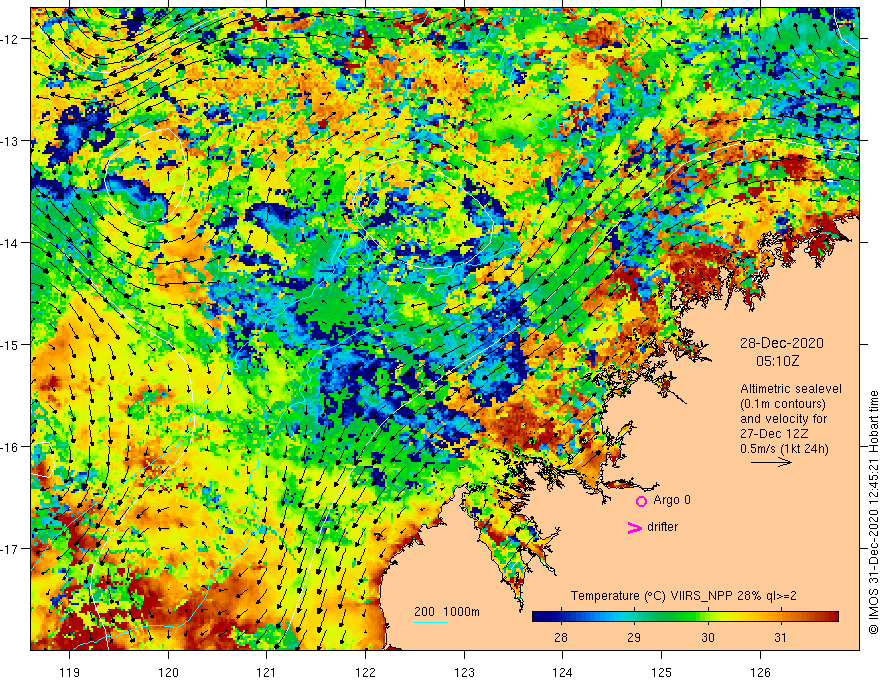Viewport: 880px width, 680px height.
Task: Click the longitude label 123
Action: [x=464, y=672]
